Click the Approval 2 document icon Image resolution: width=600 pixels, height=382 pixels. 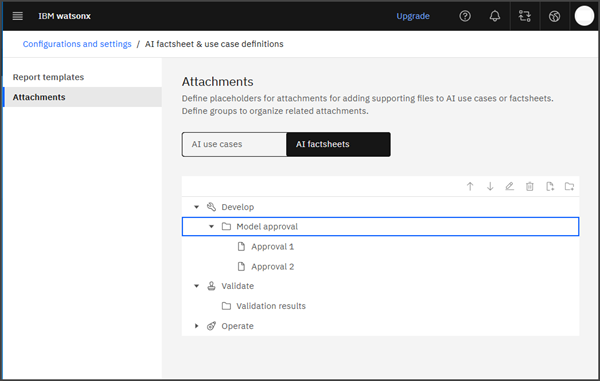pos(241,266)
